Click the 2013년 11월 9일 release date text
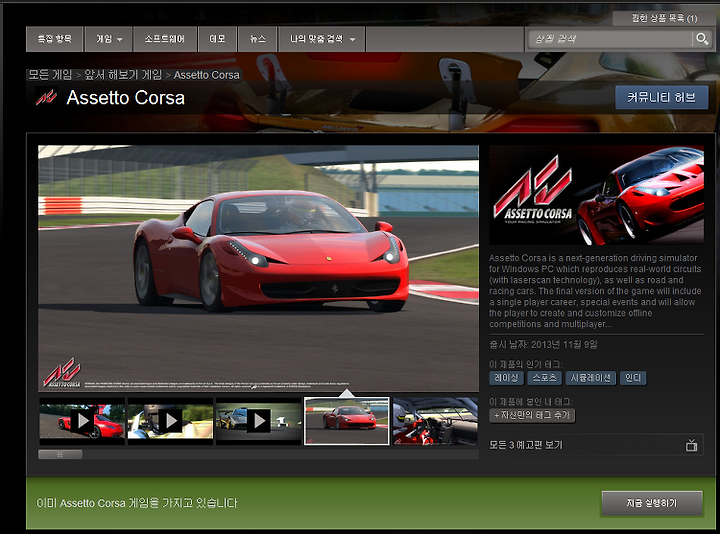 coord(564,344)
